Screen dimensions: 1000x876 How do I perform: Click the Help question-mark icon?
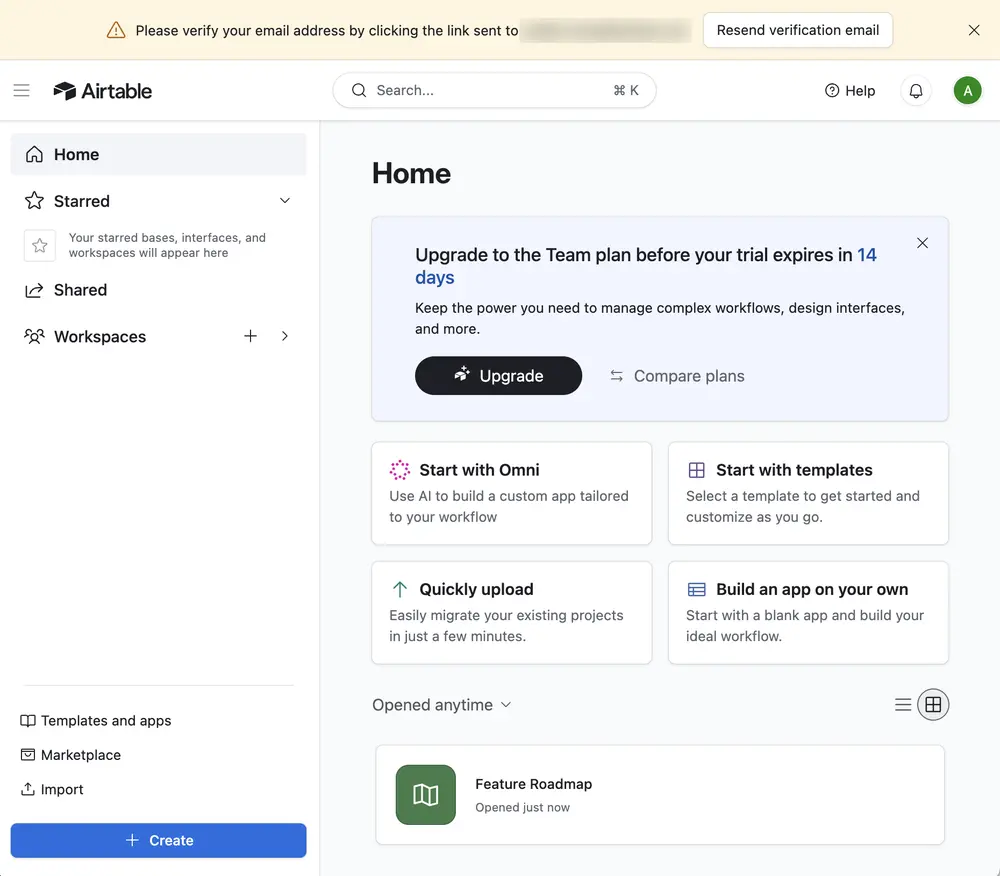coord(832,91)
